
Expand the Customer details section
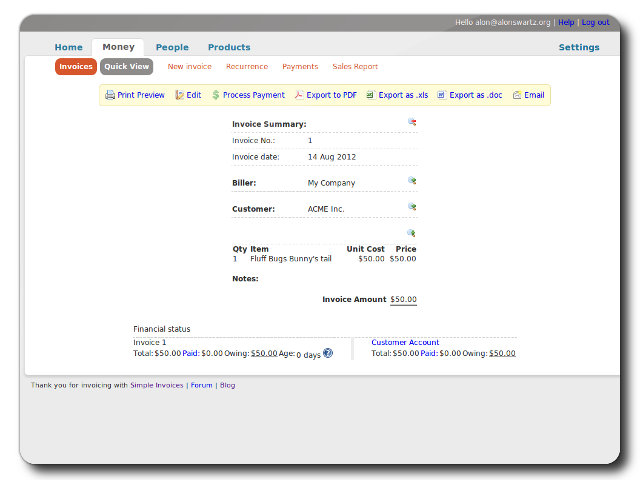[411, 207]
